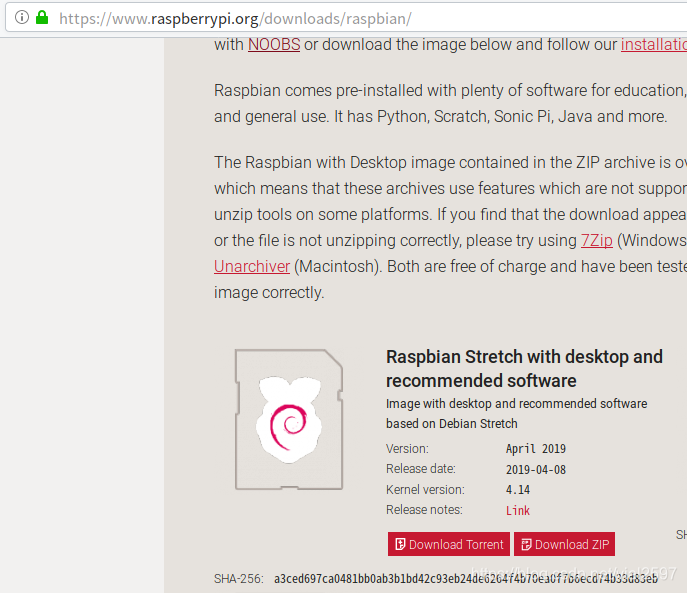
Task: Click the 'Release notes:' label
Action: click(424, 510)
